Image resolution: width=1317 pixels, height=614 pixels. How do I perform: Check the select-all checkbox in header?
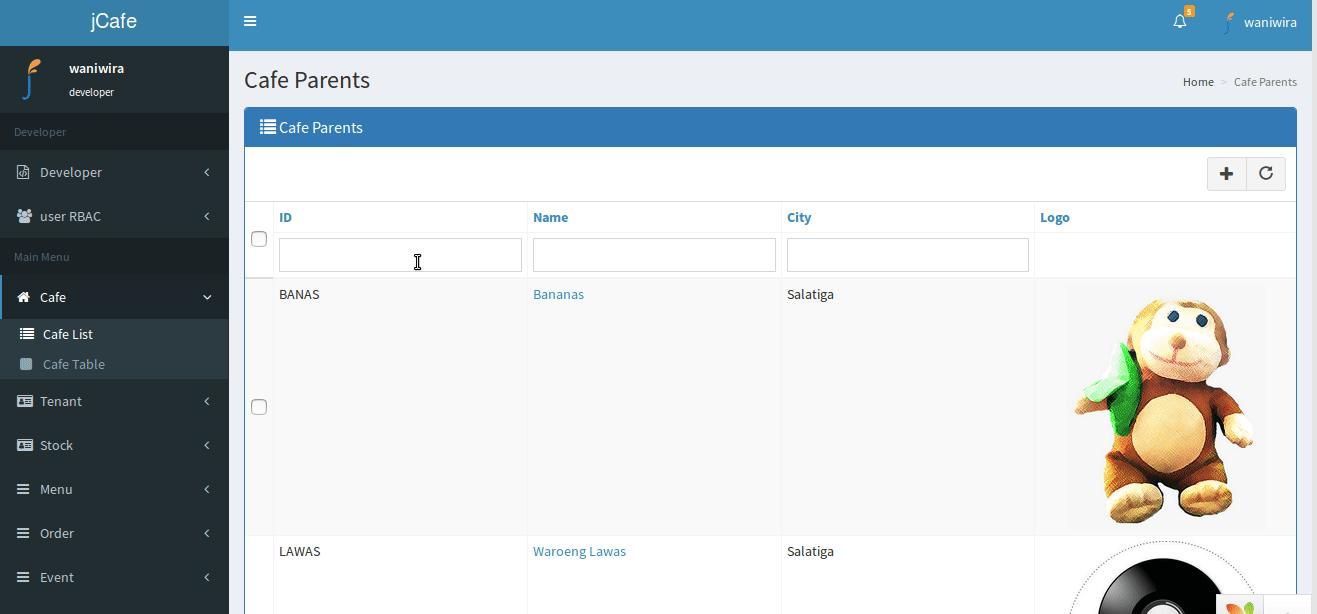click(259, 239)
